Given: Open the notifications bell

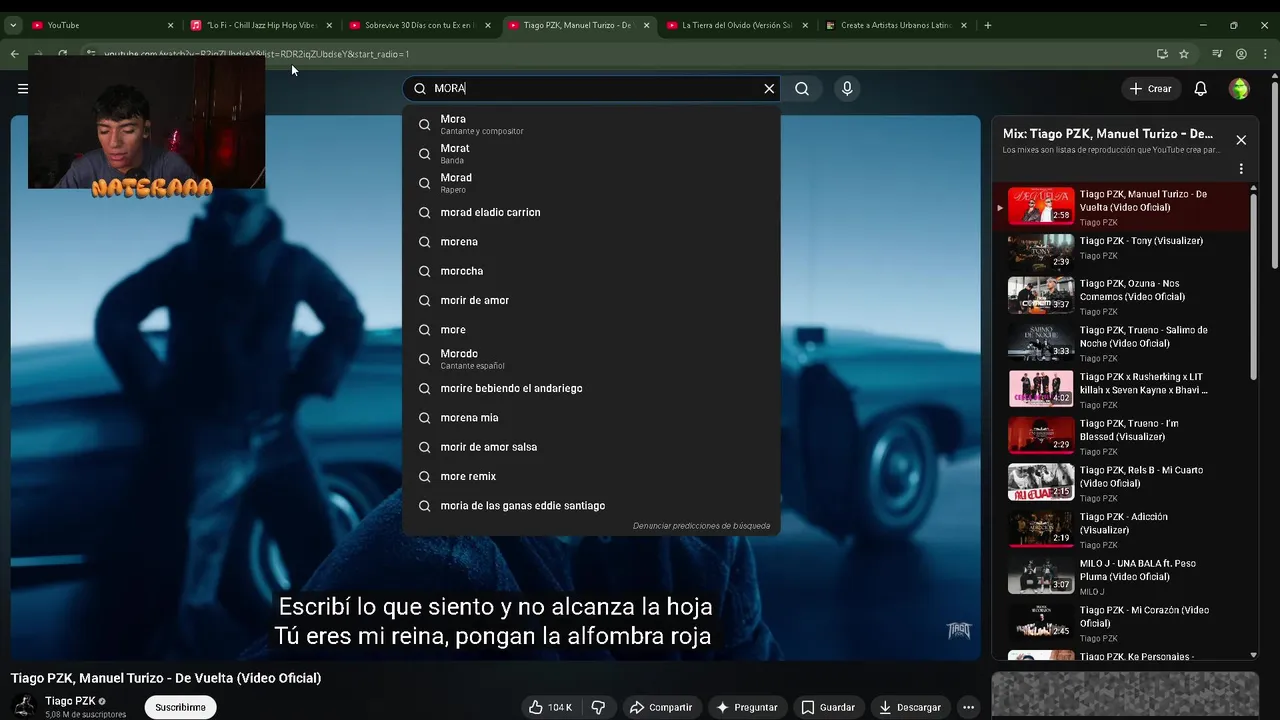Looking at the screenshot, I should pyautogui.click(x=1200, y=88).
